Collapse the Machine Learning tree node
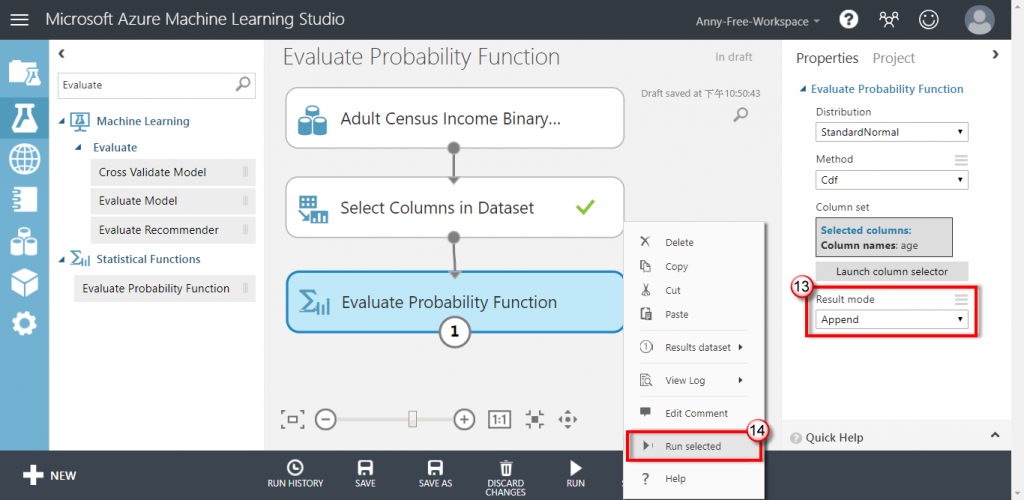Viewport: 1024px width, 500px height. coord(61,121)
